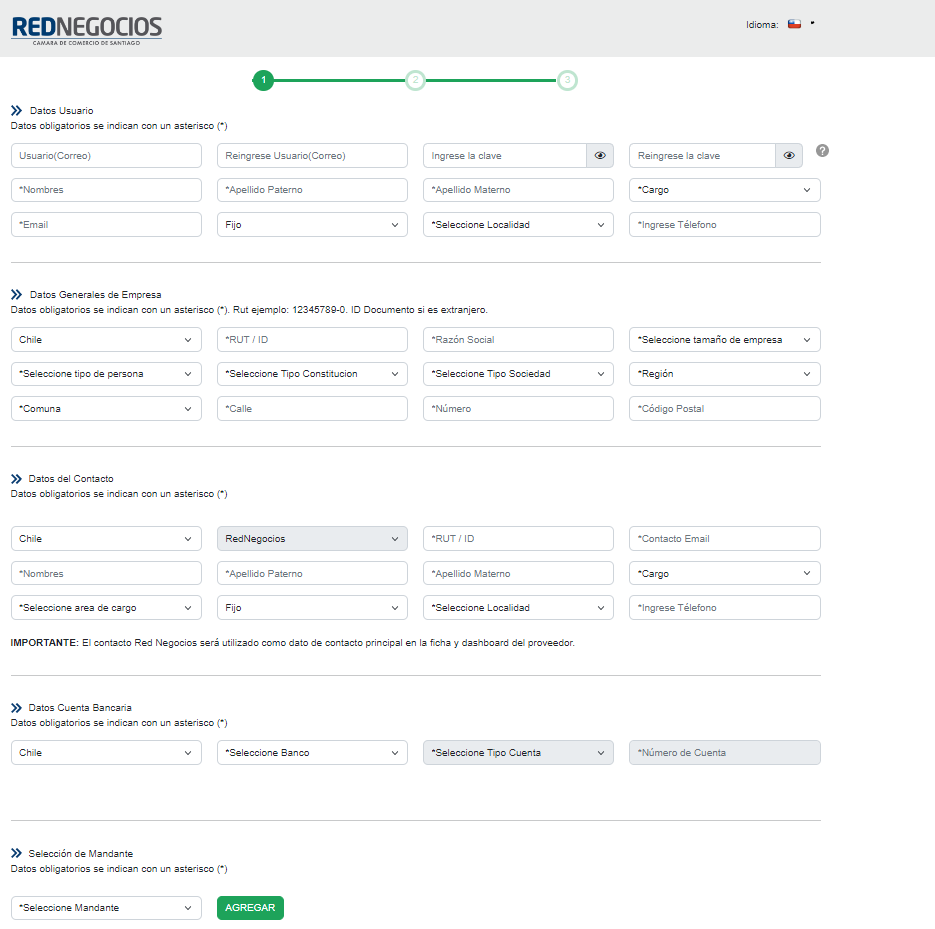Select the 'Contacto Email' text field
Viewport: 935px width, 929px height.
click(x=724, y=539)
